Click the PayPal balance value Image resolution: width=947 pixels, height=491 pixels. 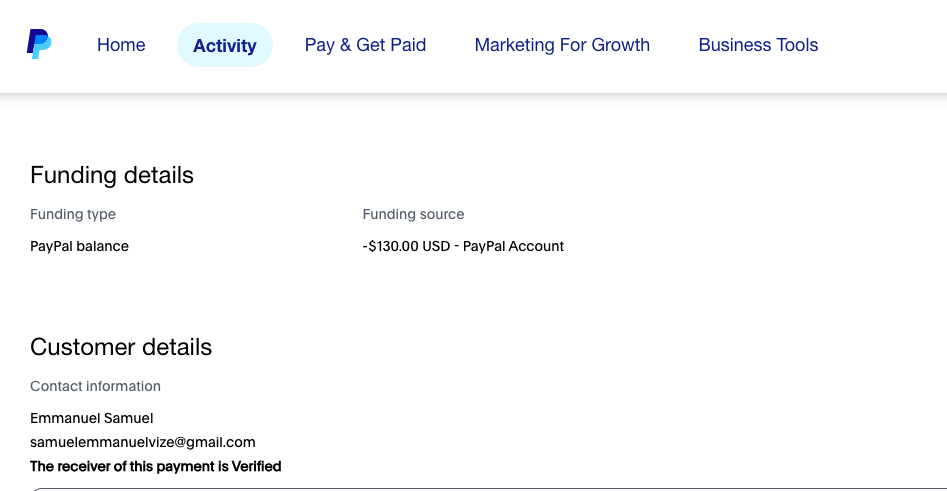point(79,246)
